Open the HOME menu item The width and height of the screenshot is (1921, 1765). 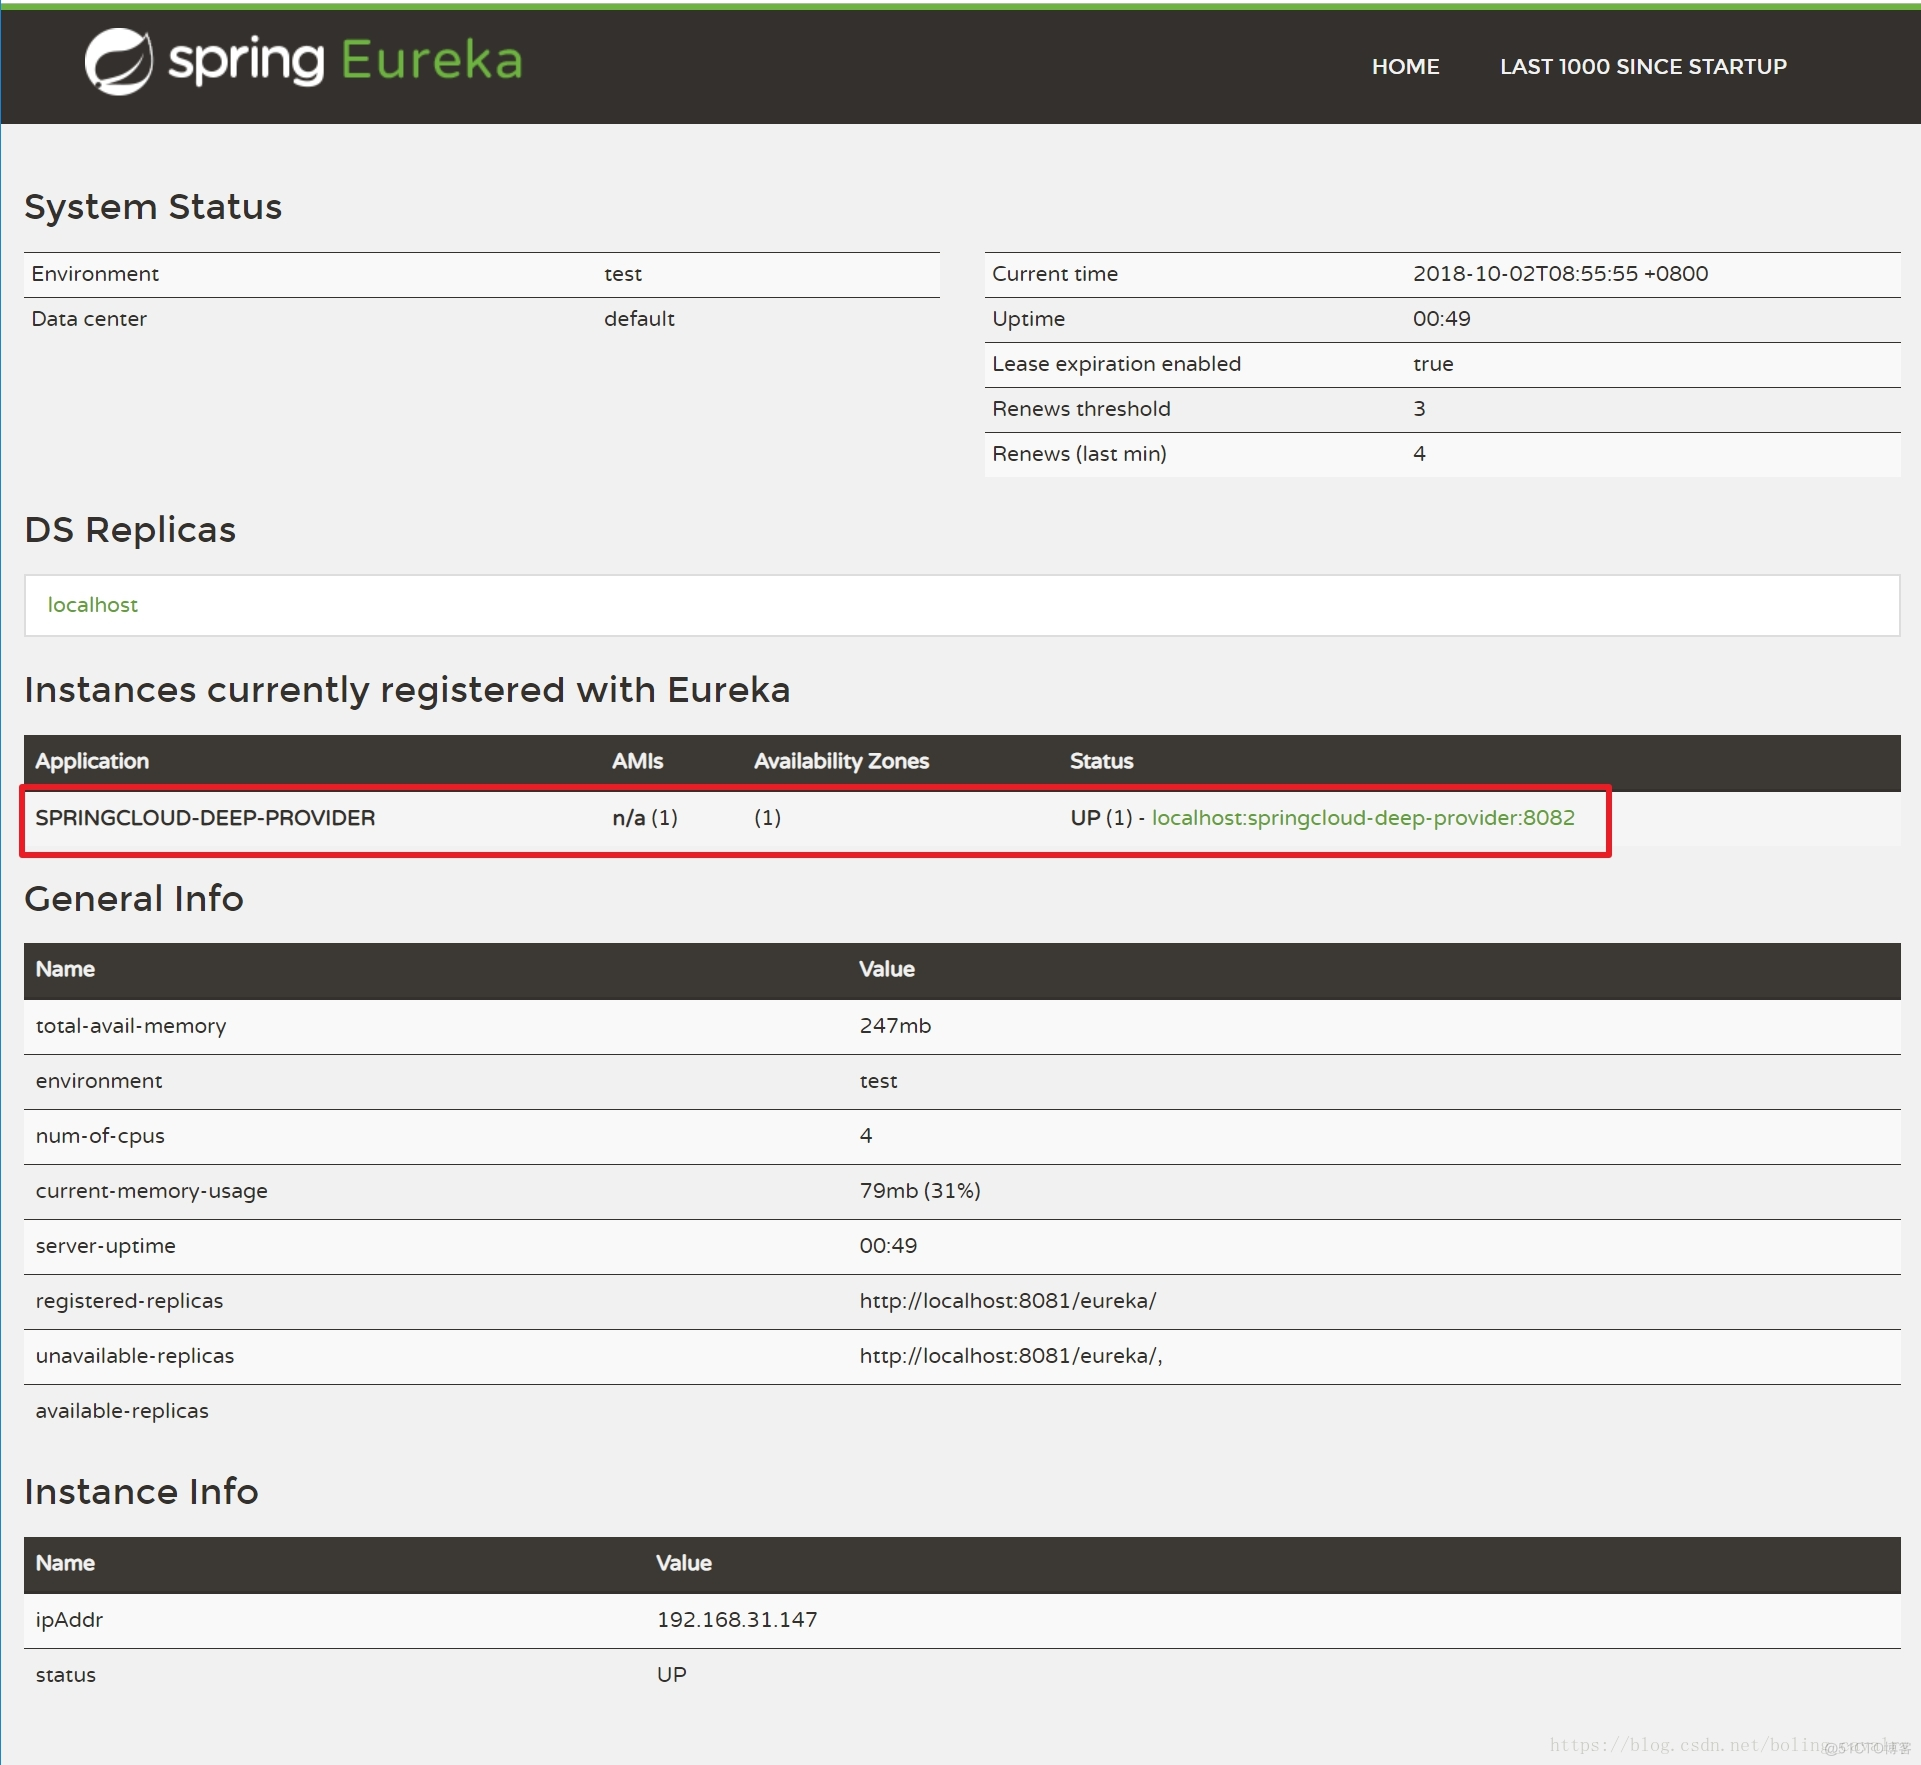pyautogui.click(x=1405, y=67)
